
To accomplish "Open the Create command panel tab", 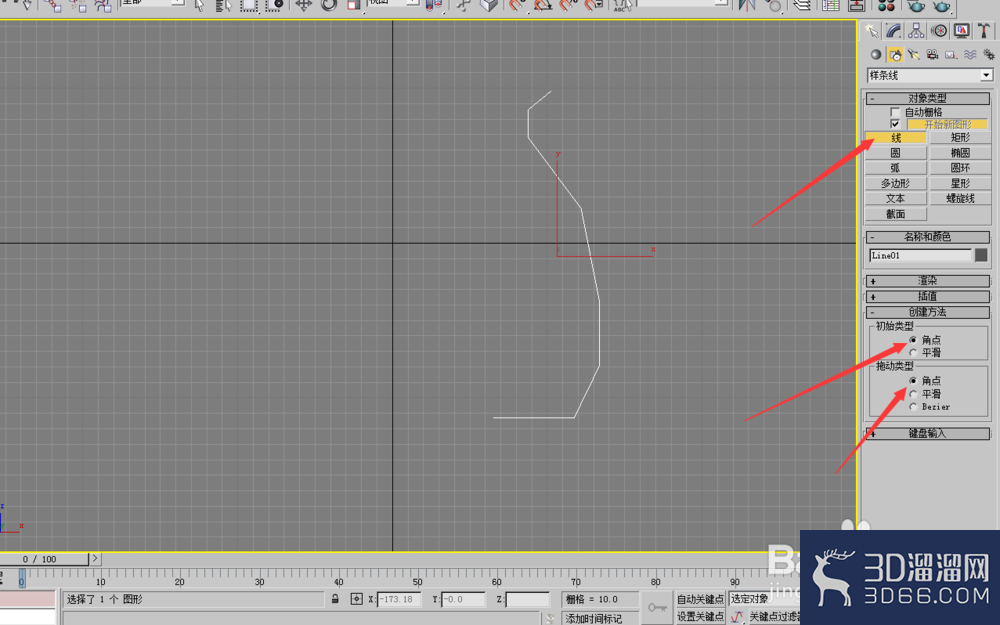I will [x=871, y=31].
